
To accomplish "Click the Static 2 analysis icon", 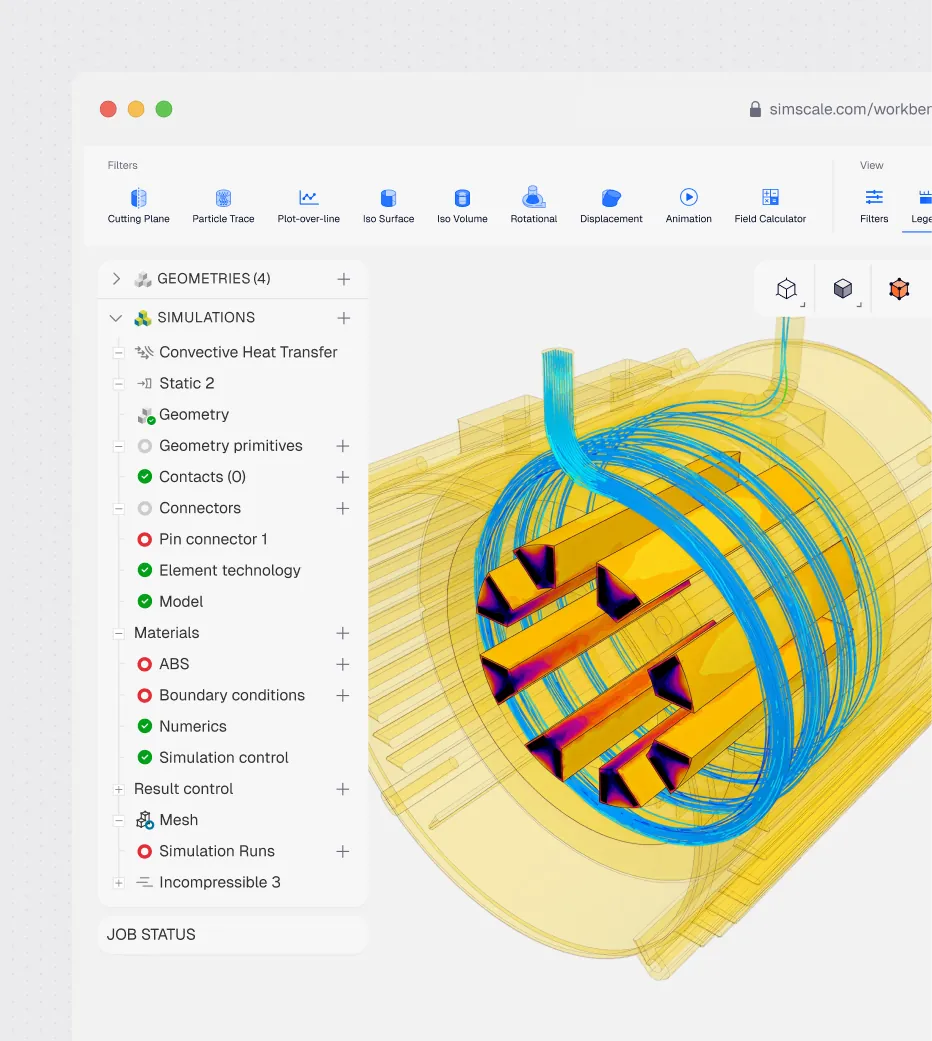I will (144, 383).
